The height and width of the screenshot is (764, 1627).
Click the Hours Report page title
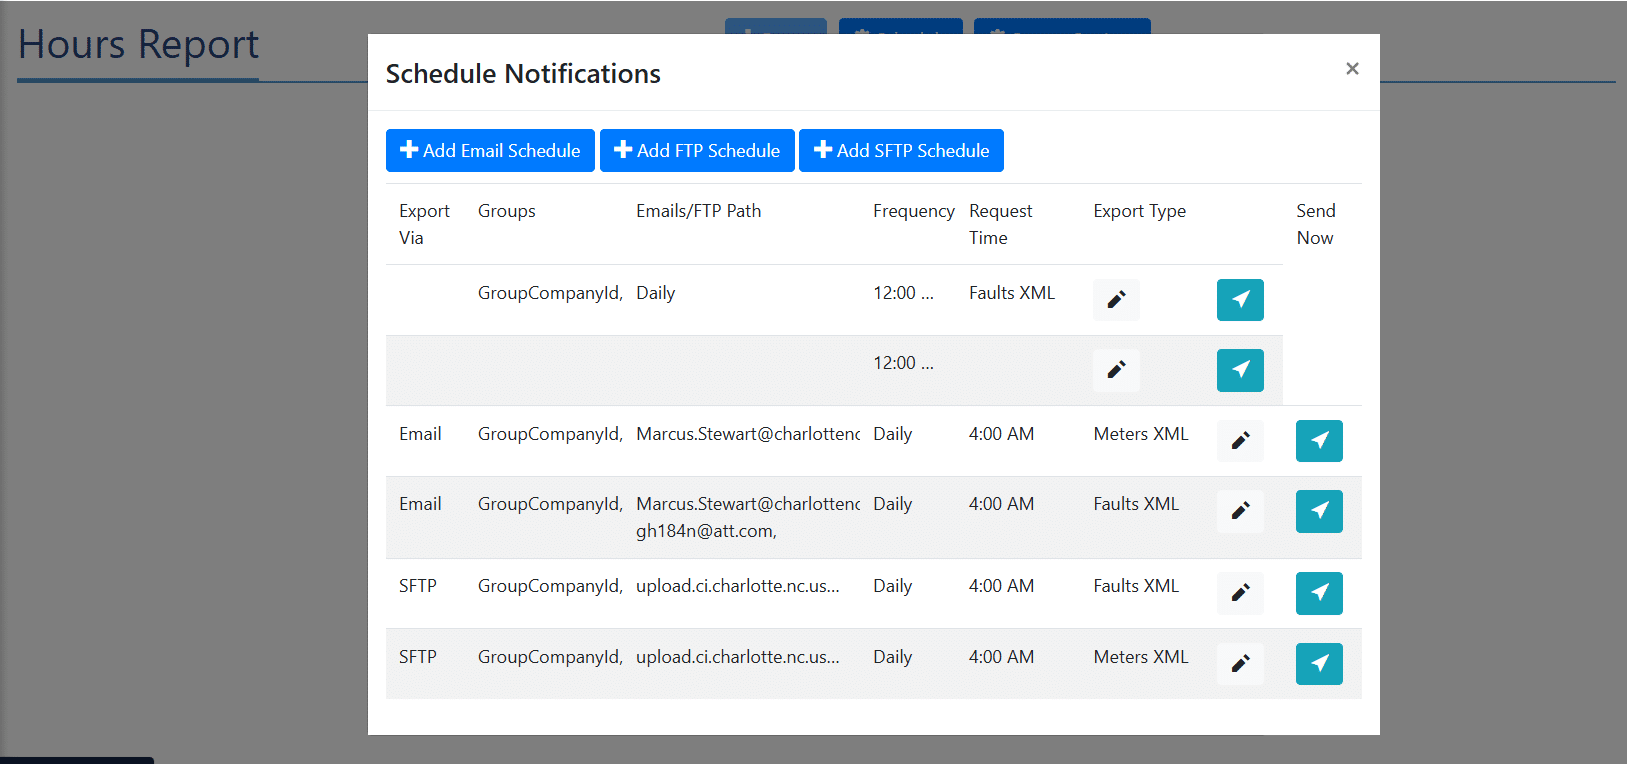click(138, 45)
